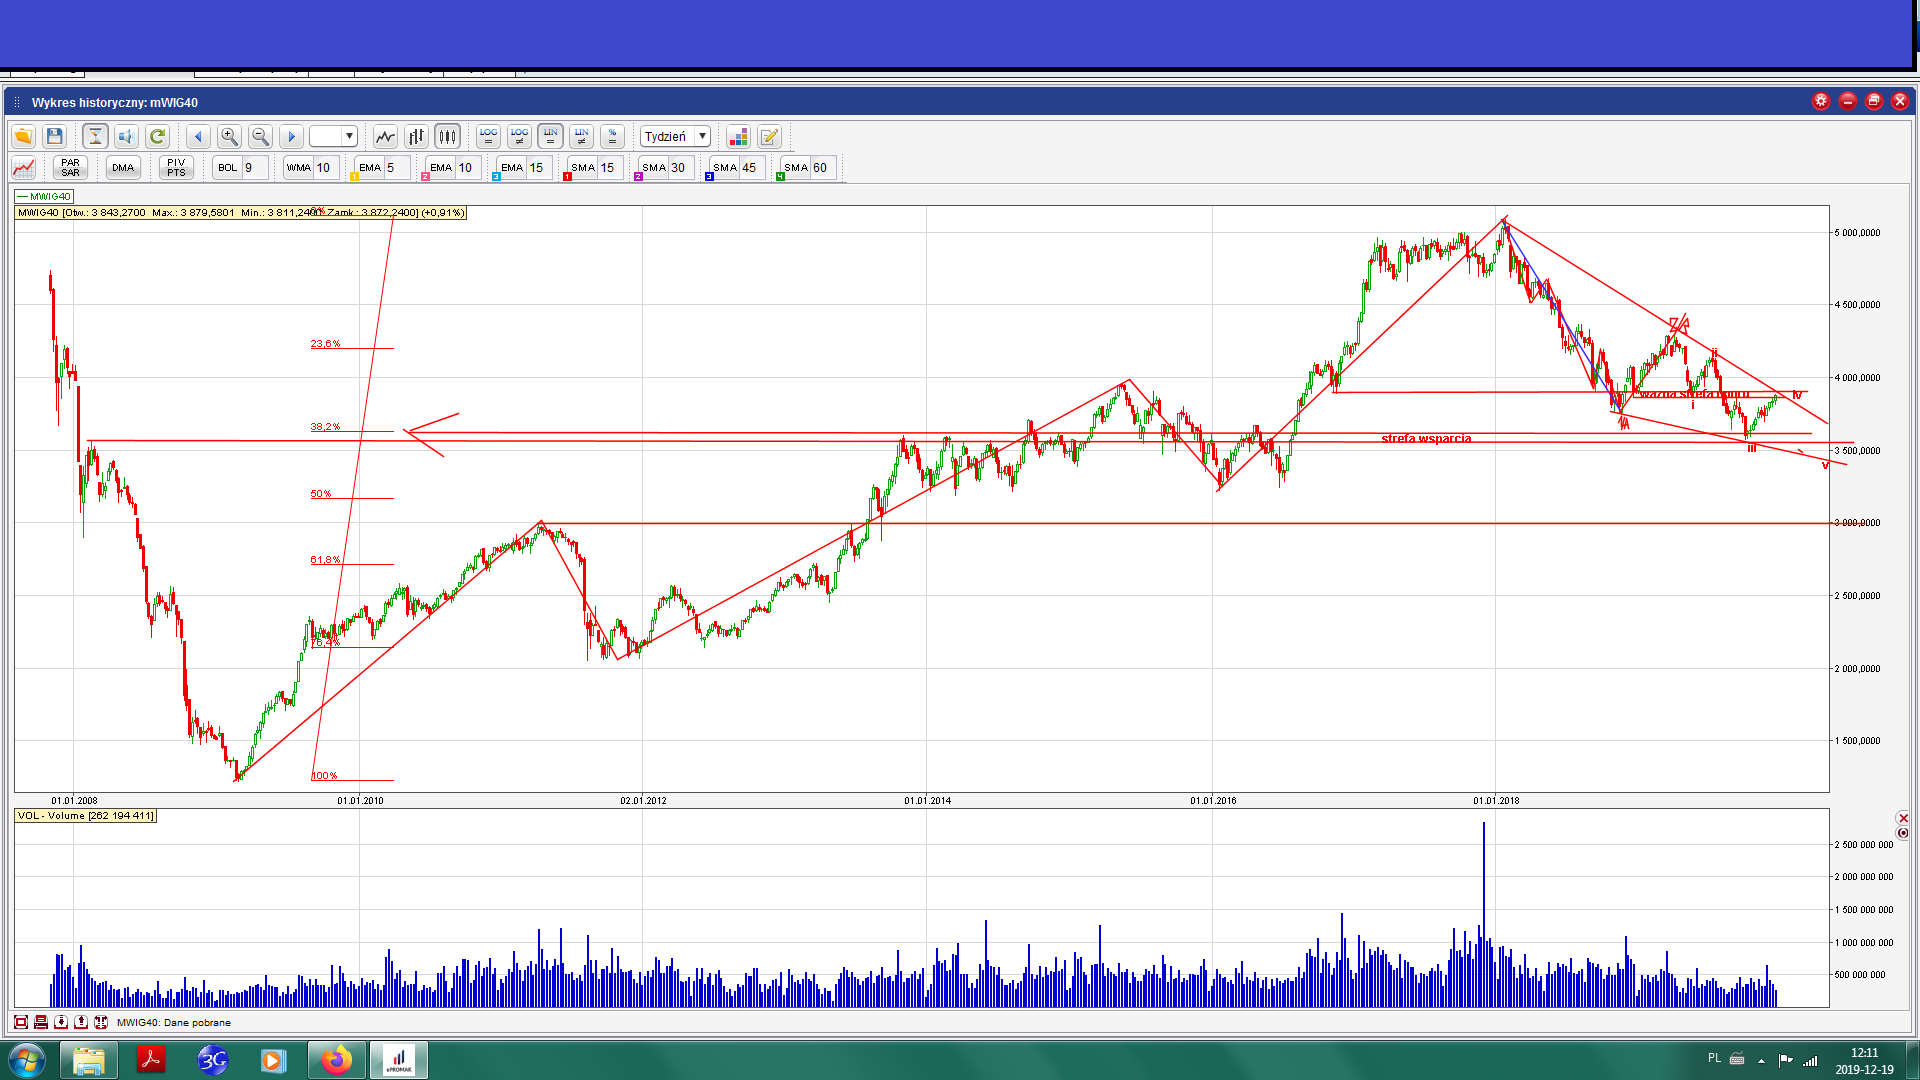Enable the PAR SAR indicator
The width and height of the screenshot is (1920, 1080).
[x=70, y=167]
